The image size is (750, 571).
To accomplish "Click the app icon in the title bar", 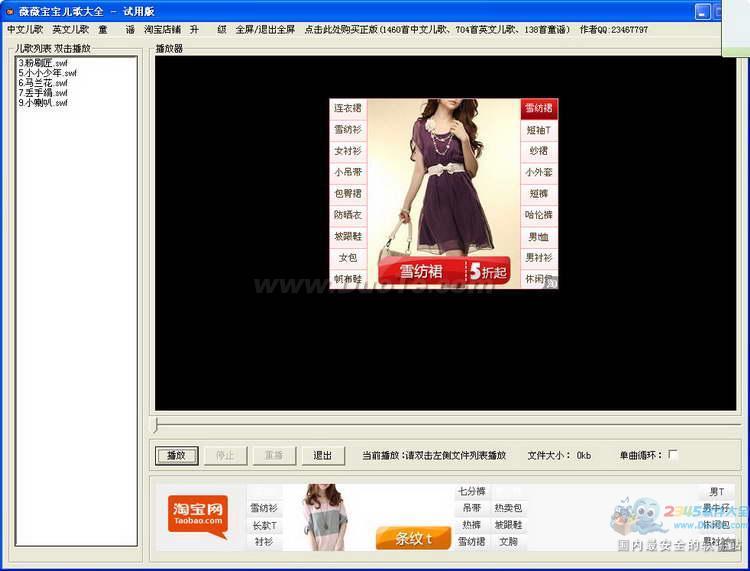I will (10, 11).
